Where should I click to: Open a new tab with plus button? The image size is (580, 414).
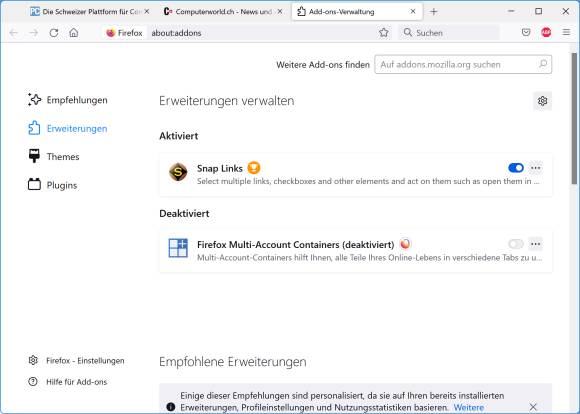tap(434, 12)
